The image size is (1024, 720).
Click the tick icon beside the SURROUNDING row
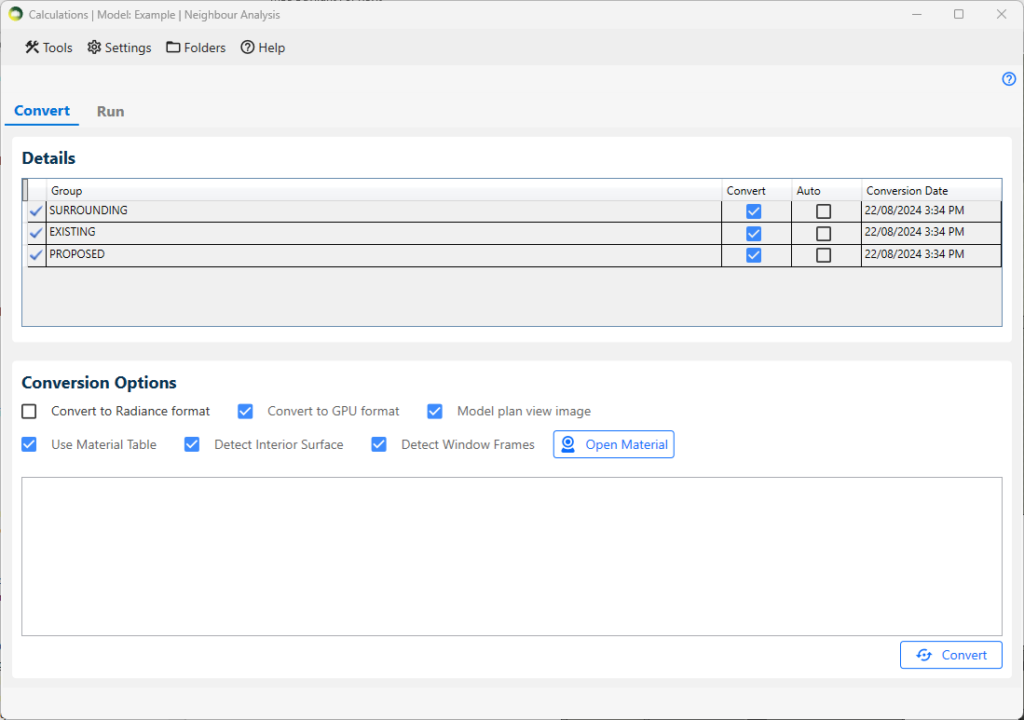tap(36, 211)
